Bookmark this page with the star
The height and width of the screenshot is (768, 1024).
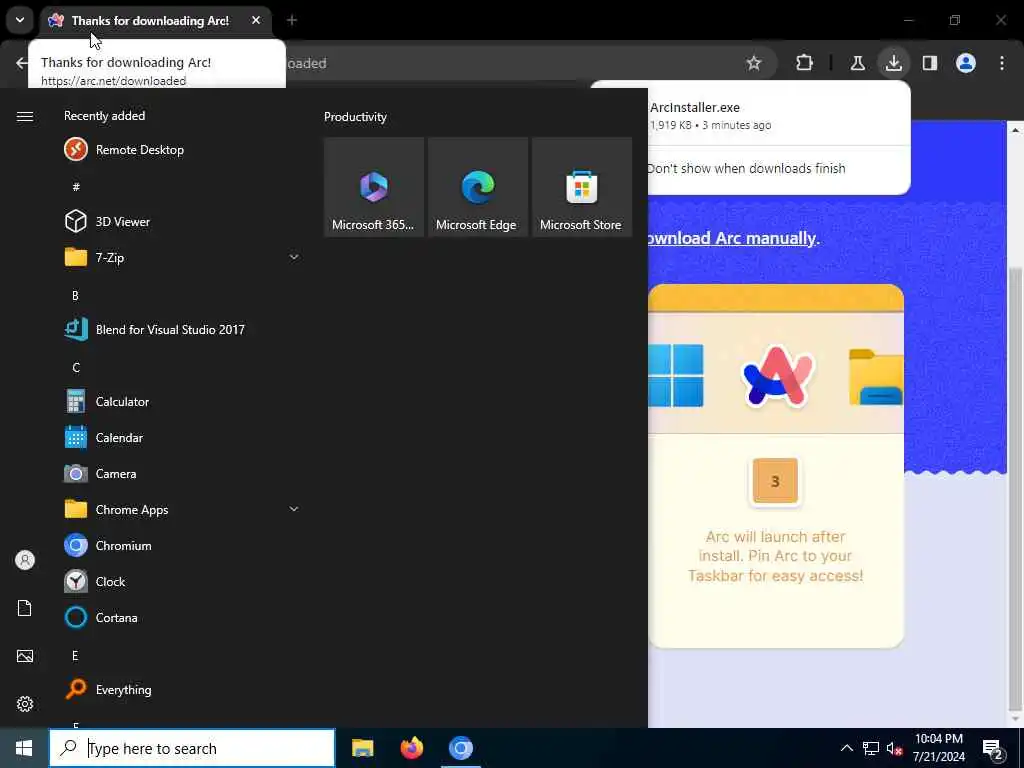[754, 63]
